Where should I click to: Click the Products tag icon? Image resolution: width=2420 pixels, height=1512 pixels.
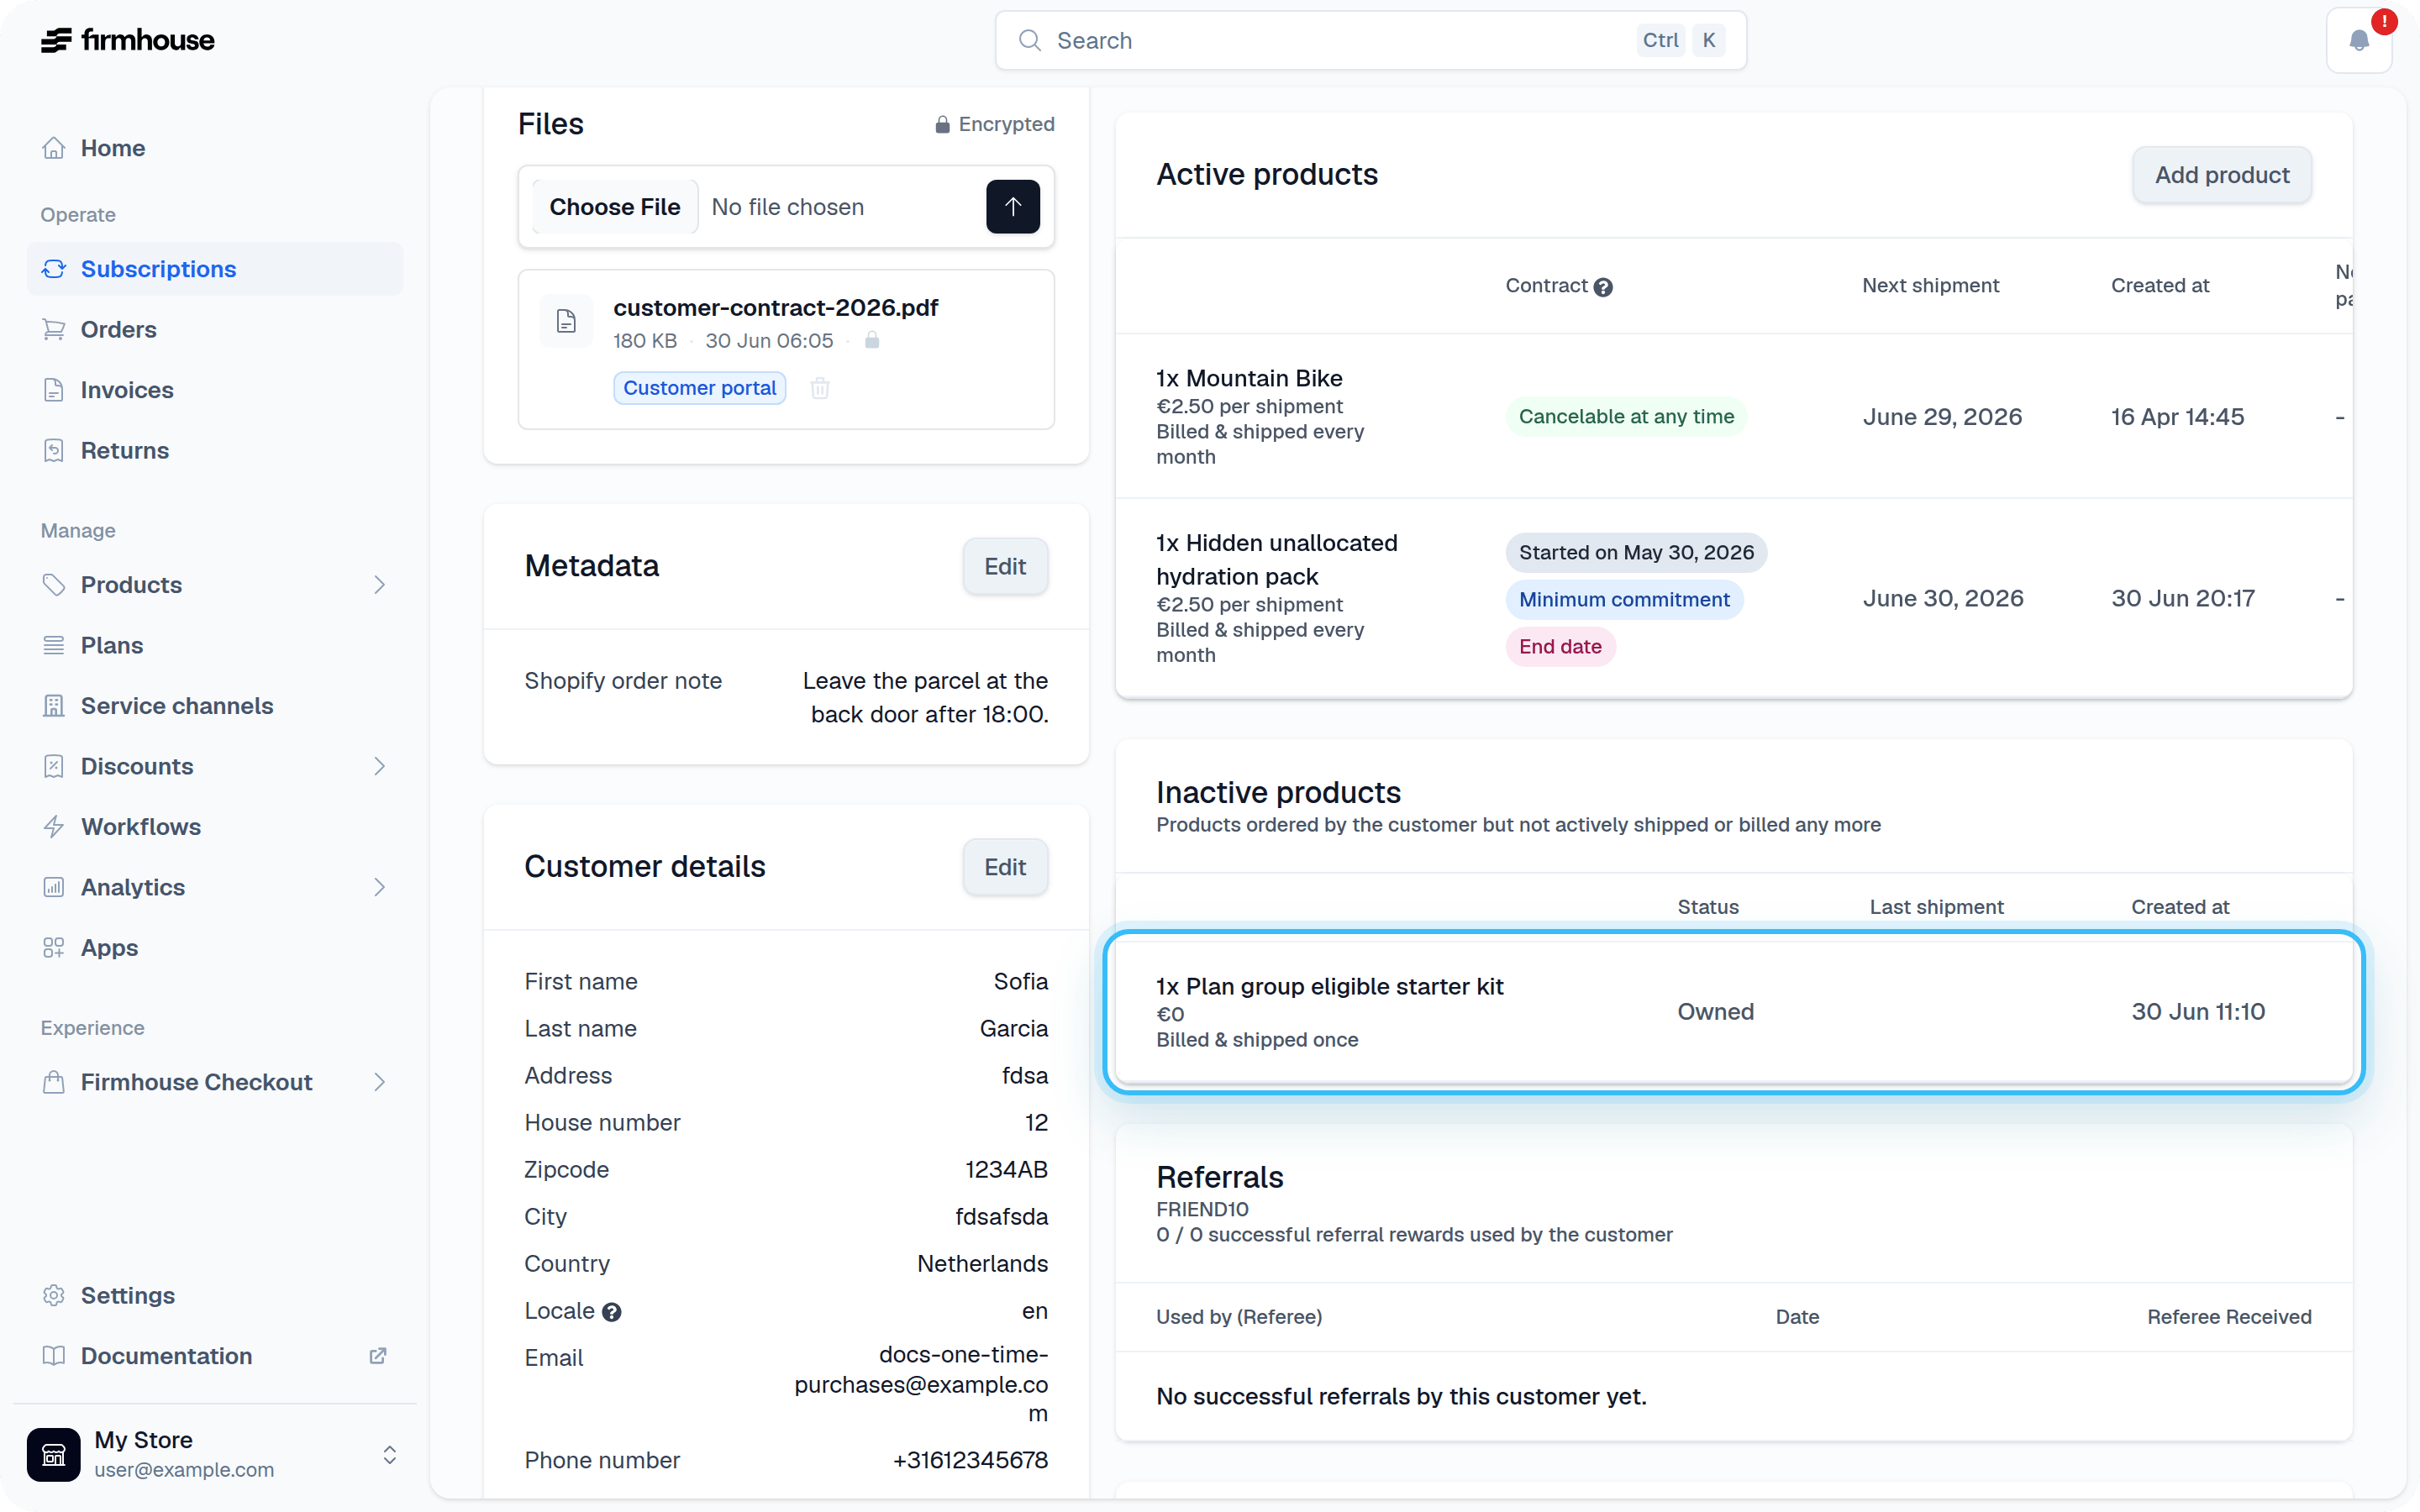[x=54, y=585]
